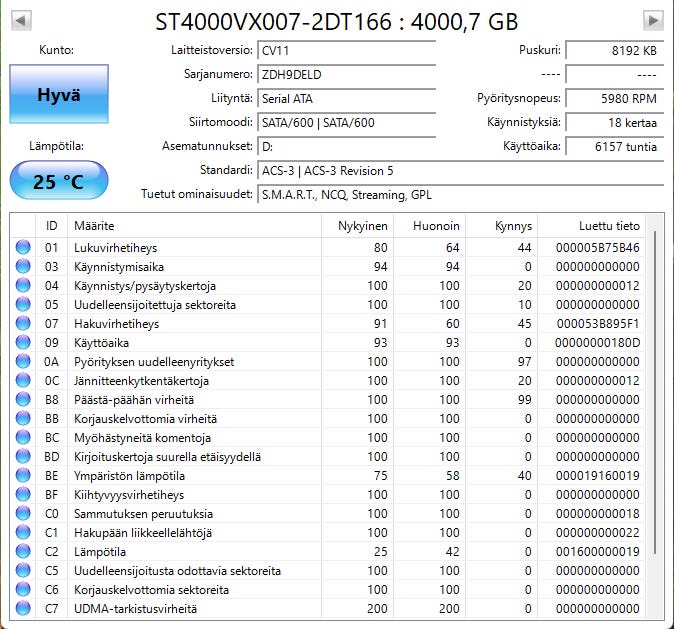This screenshot has height=629, width=674.
Task: Select the Hakuvirhetiheys attribute name
Action: pyautogui.click(x=116, y=324)
